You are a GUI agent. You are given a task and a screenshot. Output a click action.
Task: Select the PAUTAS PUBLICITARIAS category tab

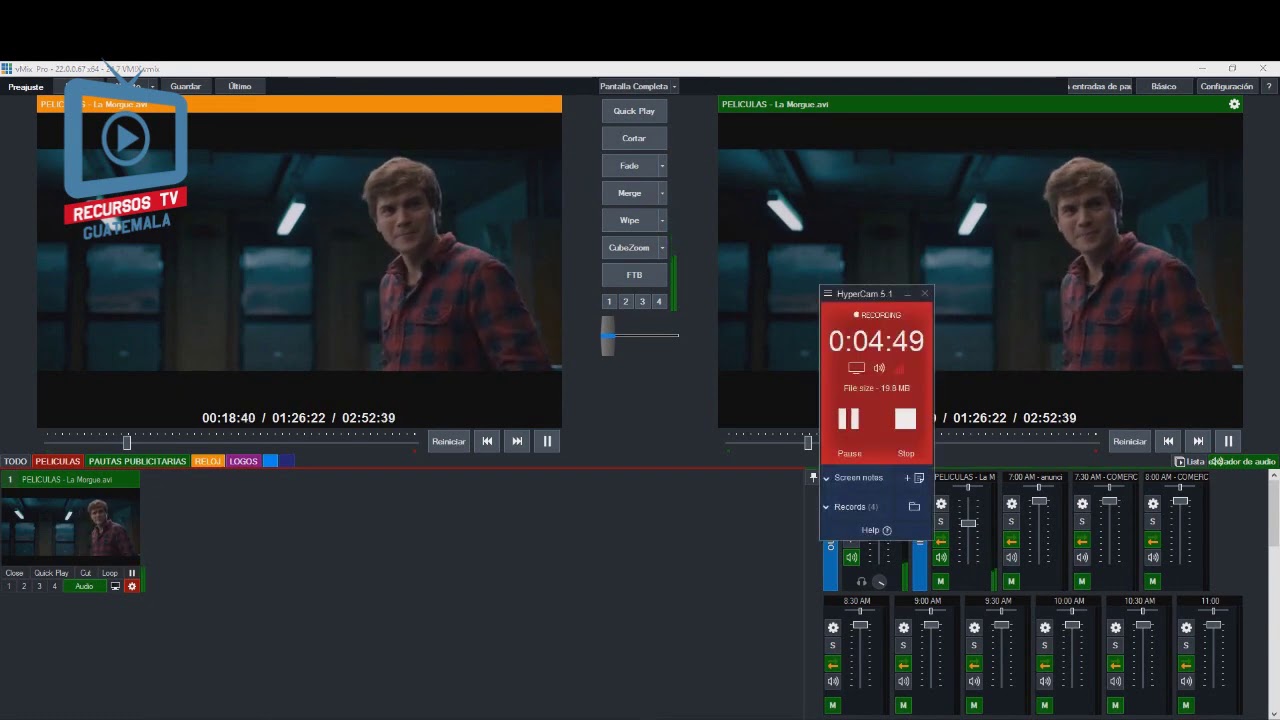(x=137, y=461)
